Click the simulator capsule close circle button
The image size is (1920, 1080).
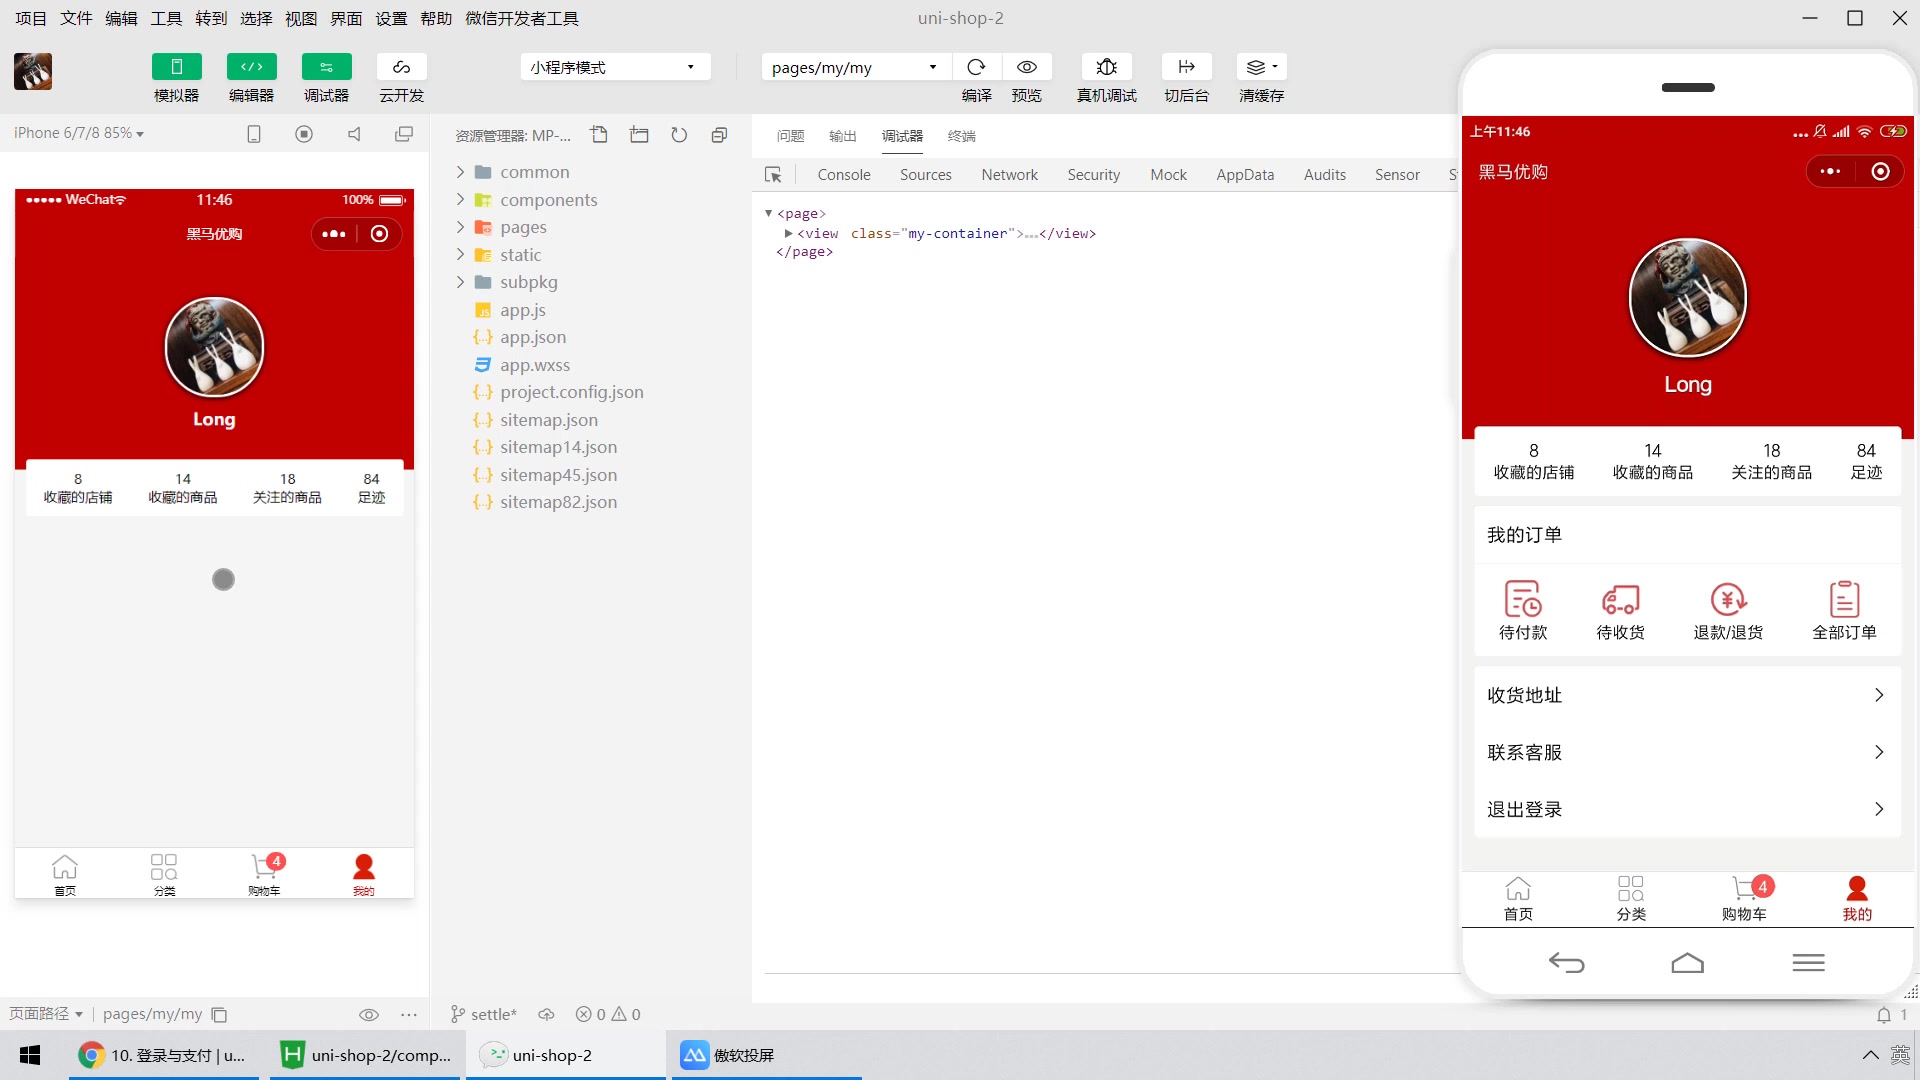tap(379, 234)
